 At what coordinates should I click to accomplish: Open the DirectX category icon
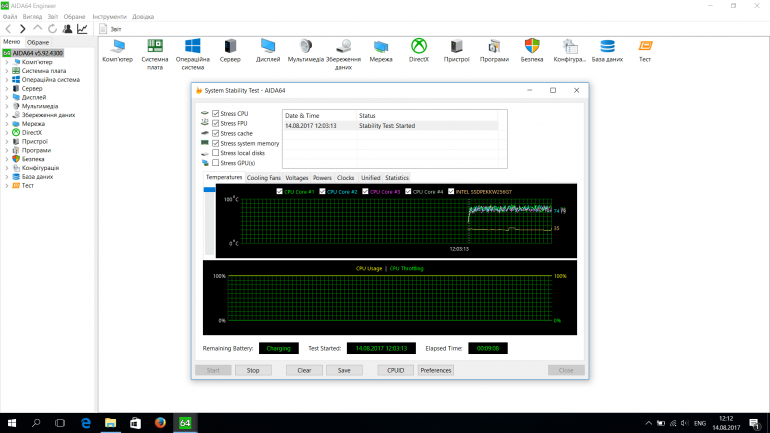[419, 51]
